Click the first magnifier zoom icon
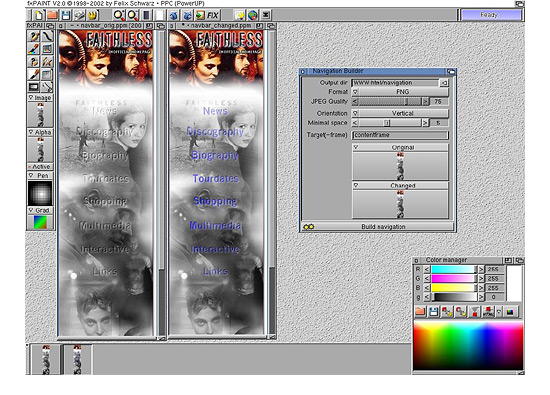Image resolution: width=550 pixels, height=395 pixels. 119,15
